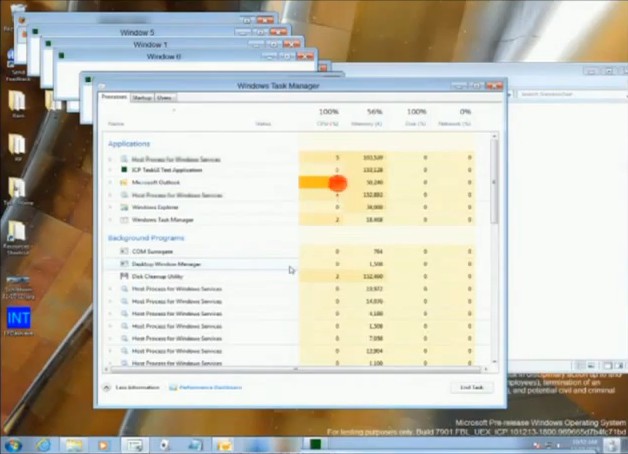Switch to the green ICP test app on taskbar

click(315, 444)
